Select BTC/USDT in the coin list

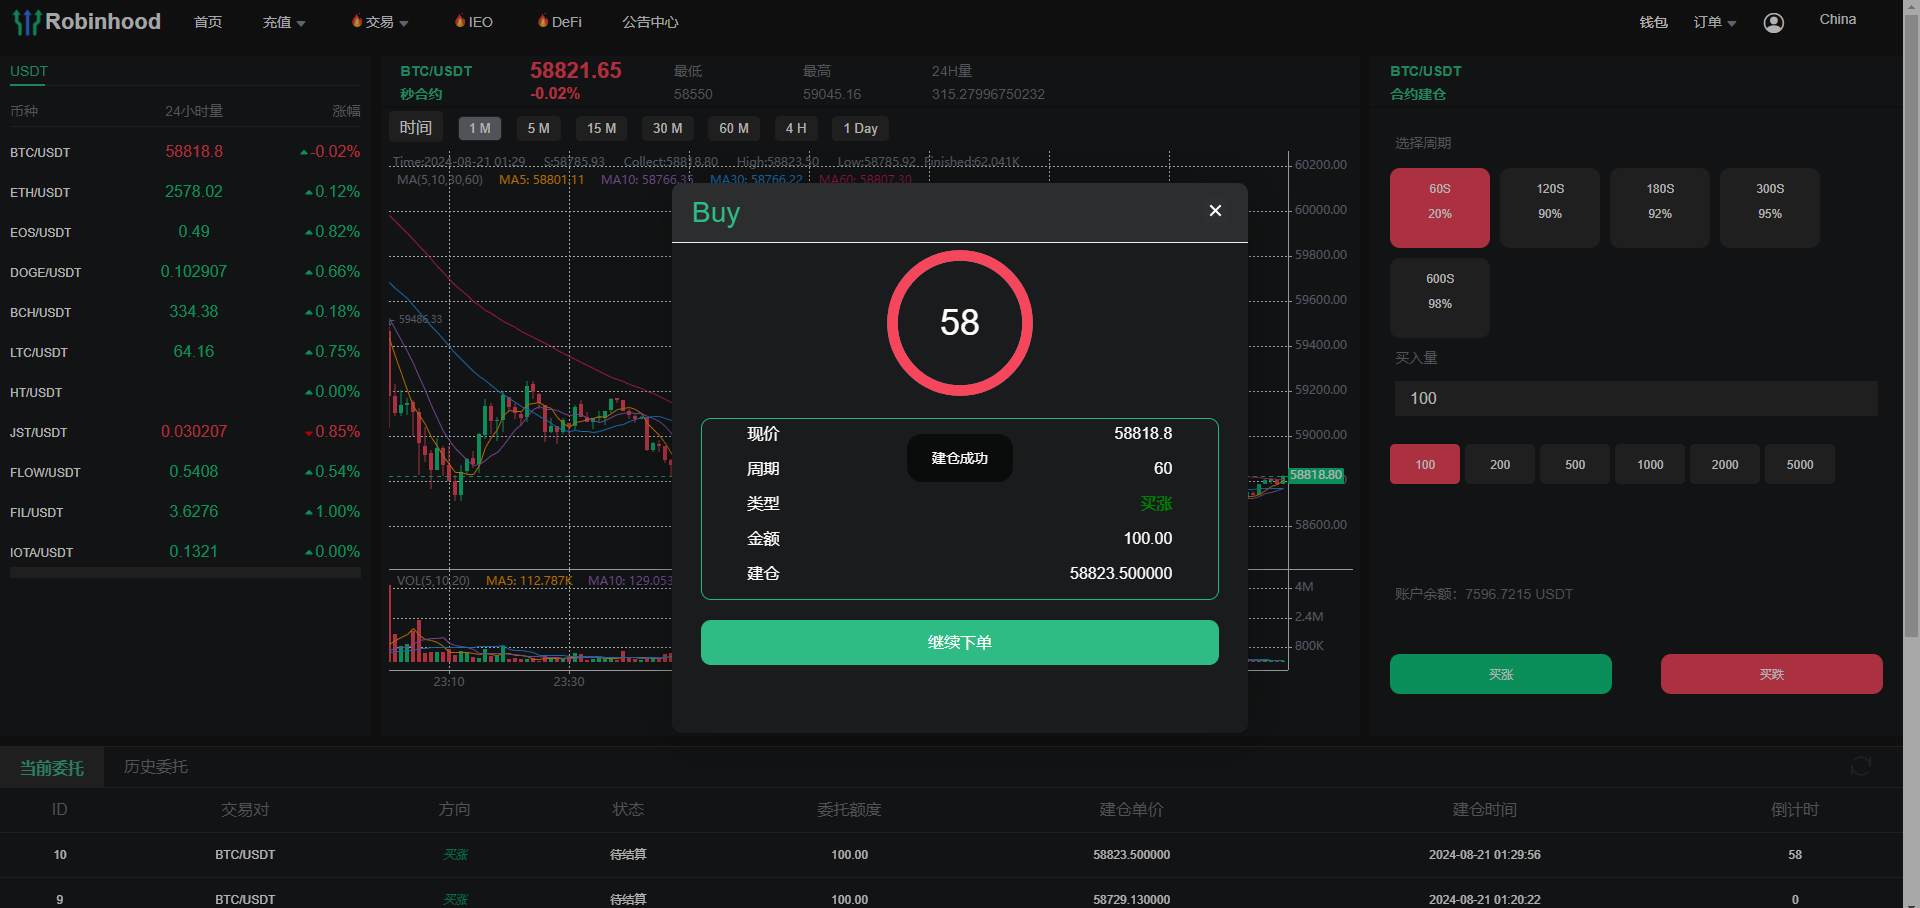[x=185, y=152]
